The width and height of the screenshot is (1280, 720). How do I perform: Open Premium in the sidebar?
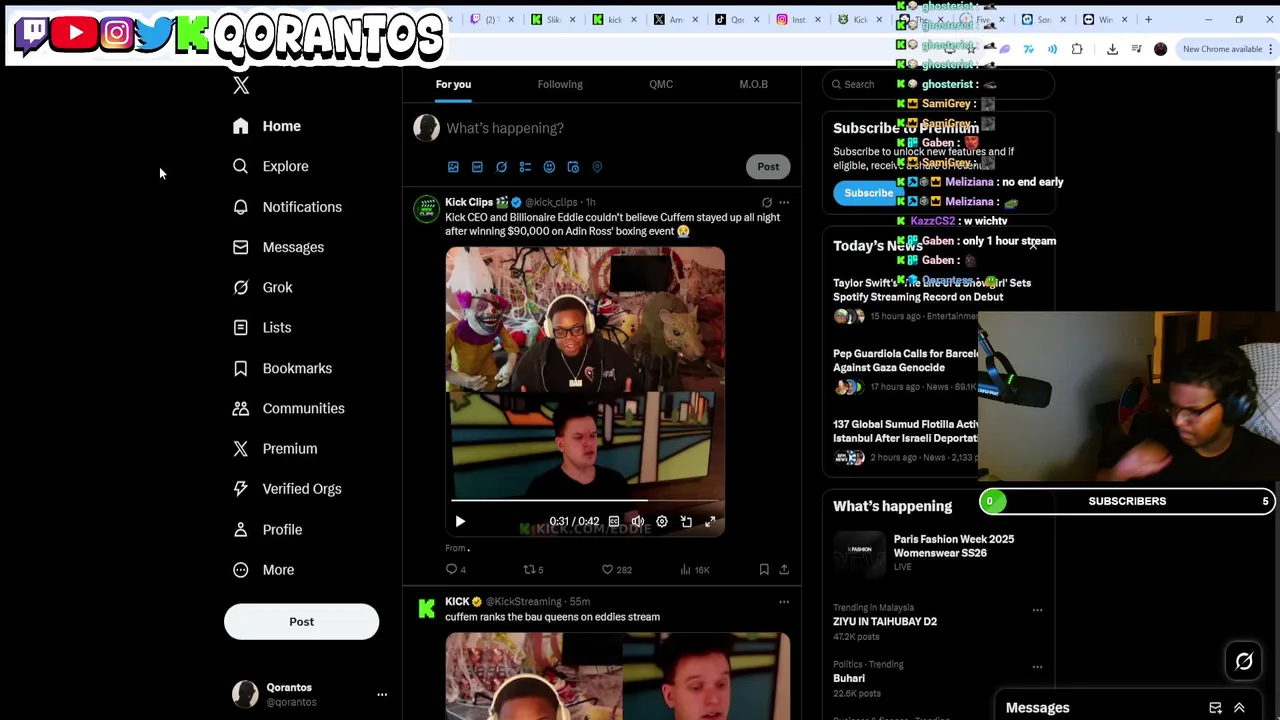[x=275, y=448]
